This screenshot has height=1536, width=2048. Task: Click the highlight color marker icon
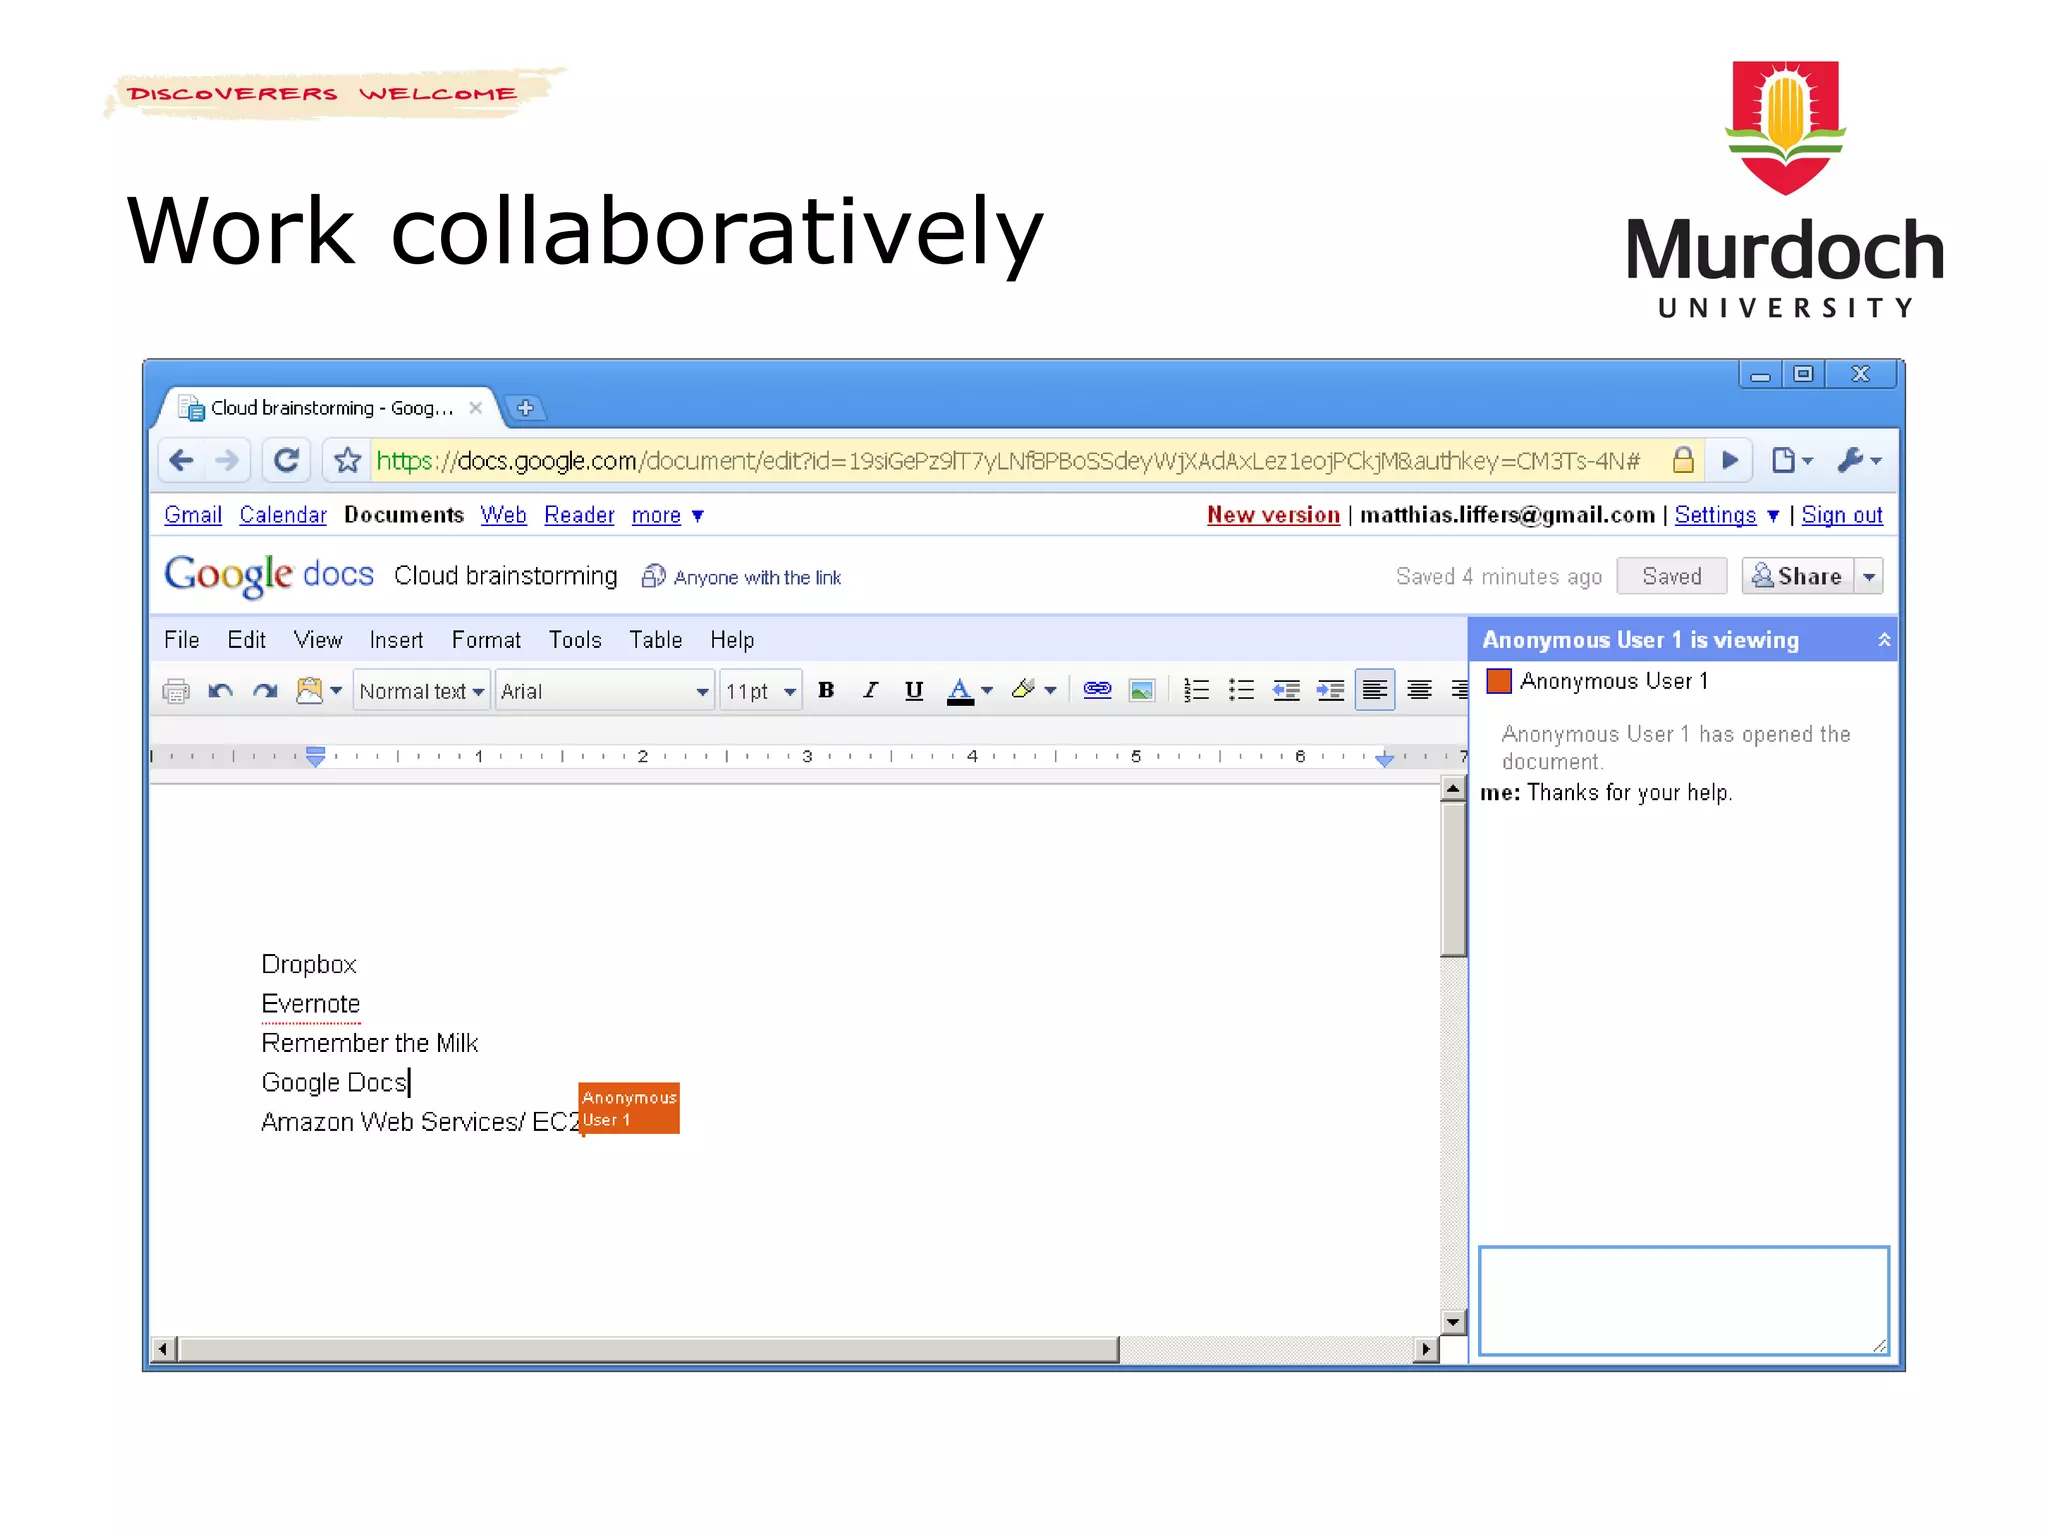click(1023, 690)
